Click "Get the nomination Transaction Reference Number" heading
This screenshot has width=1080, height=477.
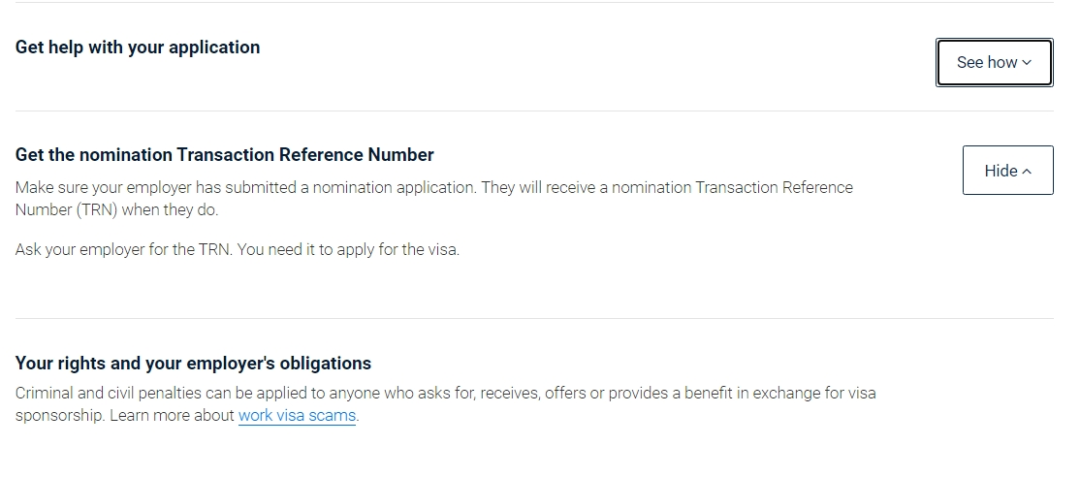[x=225, y=155]
